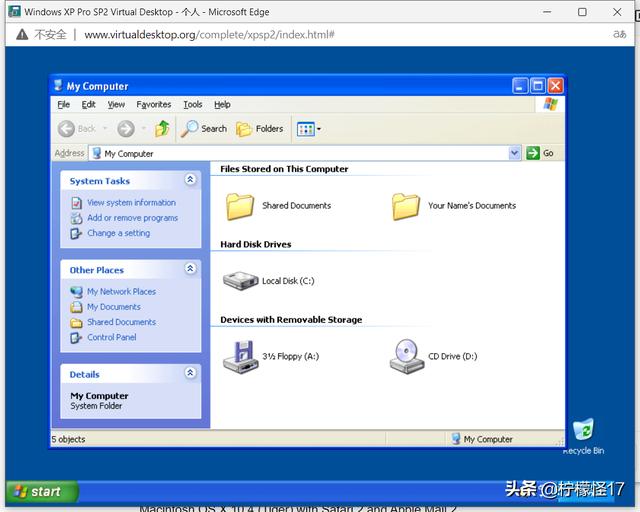The height and width of the screenshot is (512, 640).
Task: Click the Address bar input field
Action: pyautogui.click(x=300, y=153)
